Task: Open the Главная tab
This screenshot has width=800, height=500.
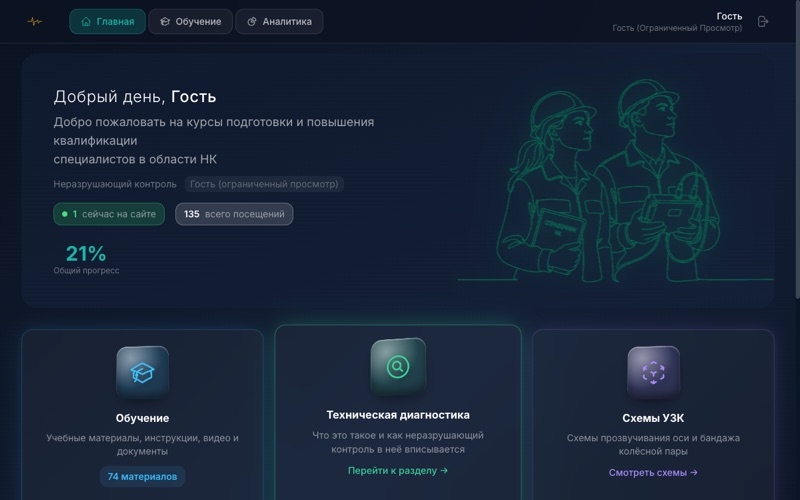Action: tap(108, 21)
